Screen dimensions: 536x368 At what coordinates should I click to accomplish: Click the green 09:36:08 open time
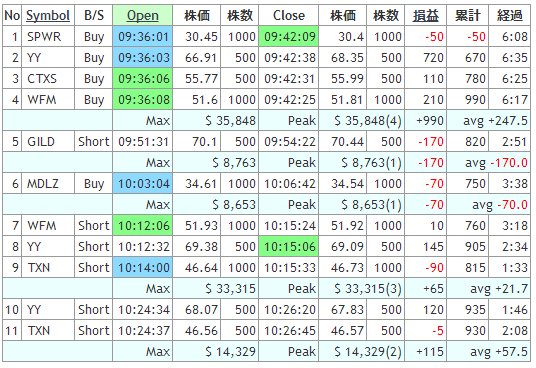(143, 99)
